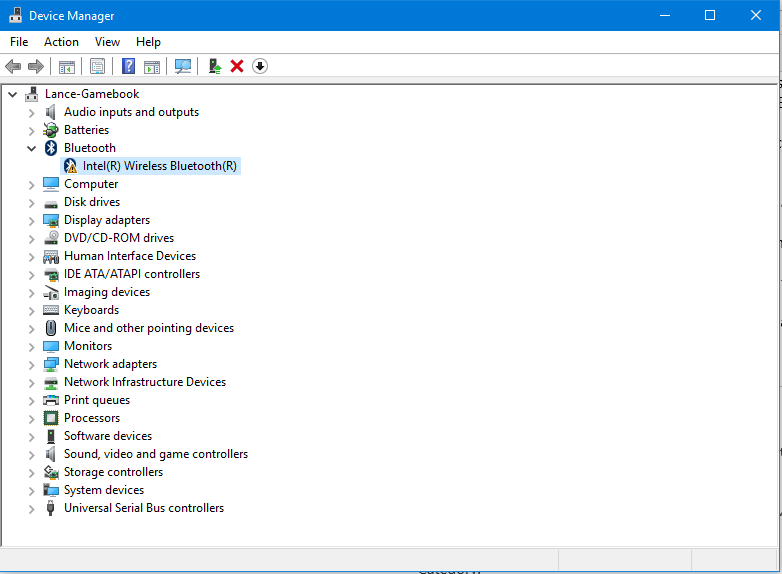Click the DVD/CD-ROM drives disc icon
The width and height of the screenshot is (782, 574).
51,238
